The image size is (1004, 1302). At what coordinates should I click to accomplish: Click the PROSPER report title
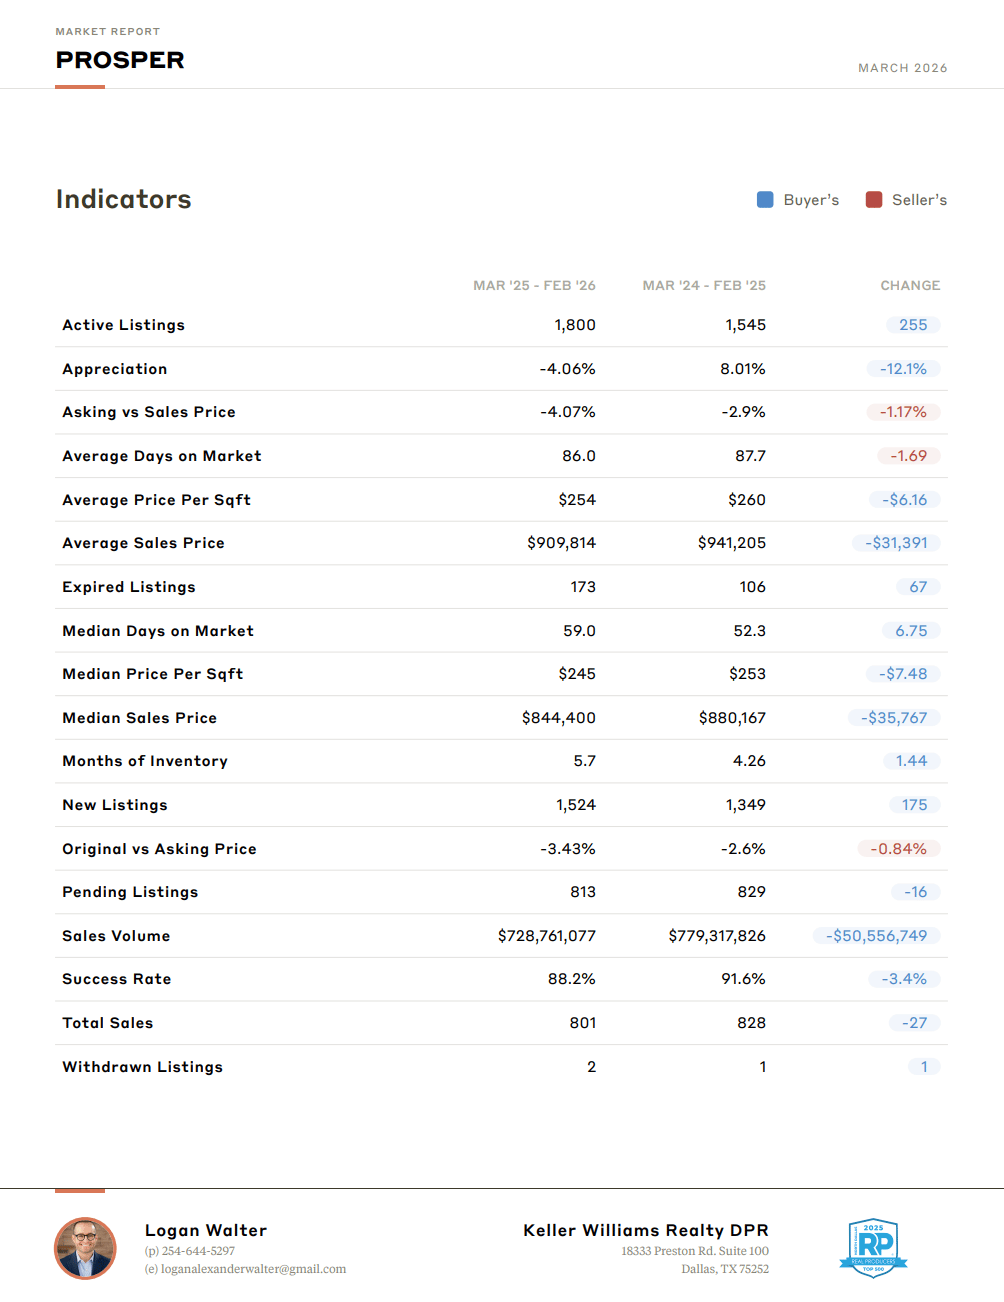120,60
